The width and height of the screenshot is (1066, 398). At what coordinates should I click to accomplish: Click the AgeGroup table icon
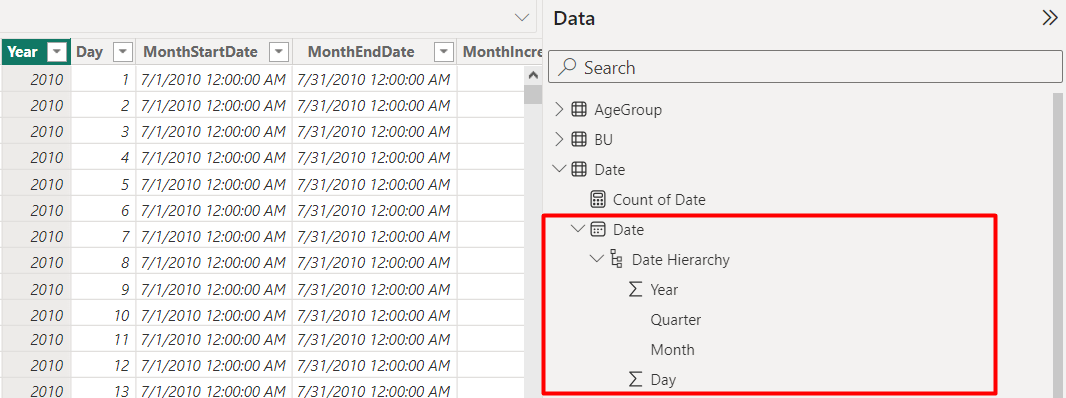579,109
